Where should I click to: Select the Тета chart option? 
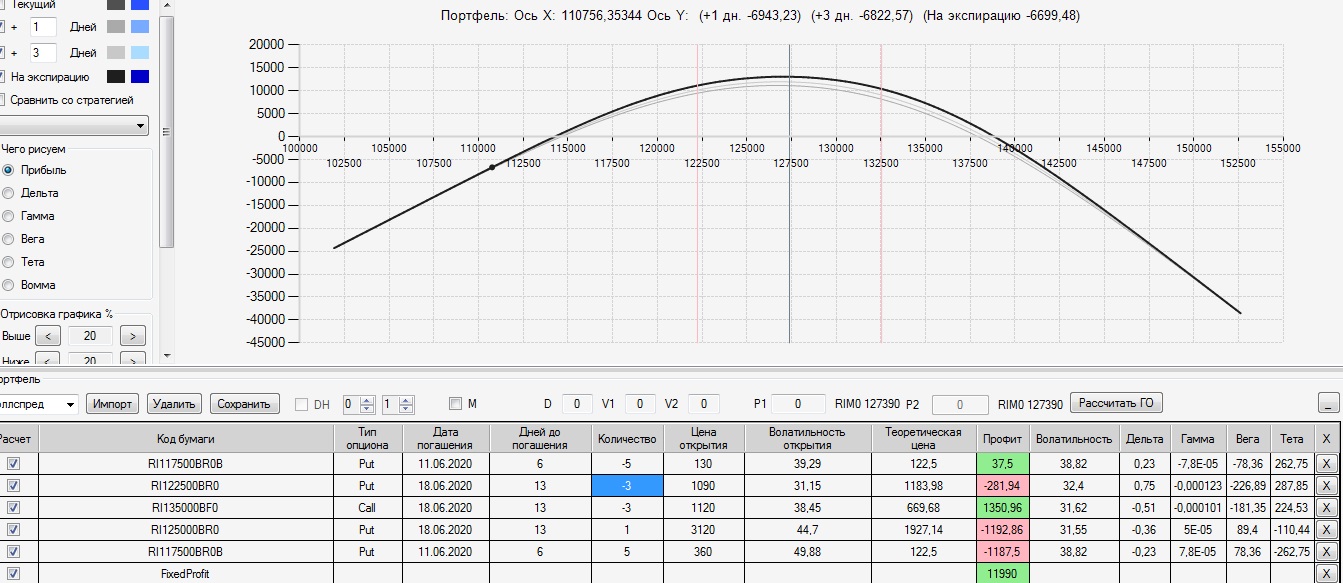(9, 262)
